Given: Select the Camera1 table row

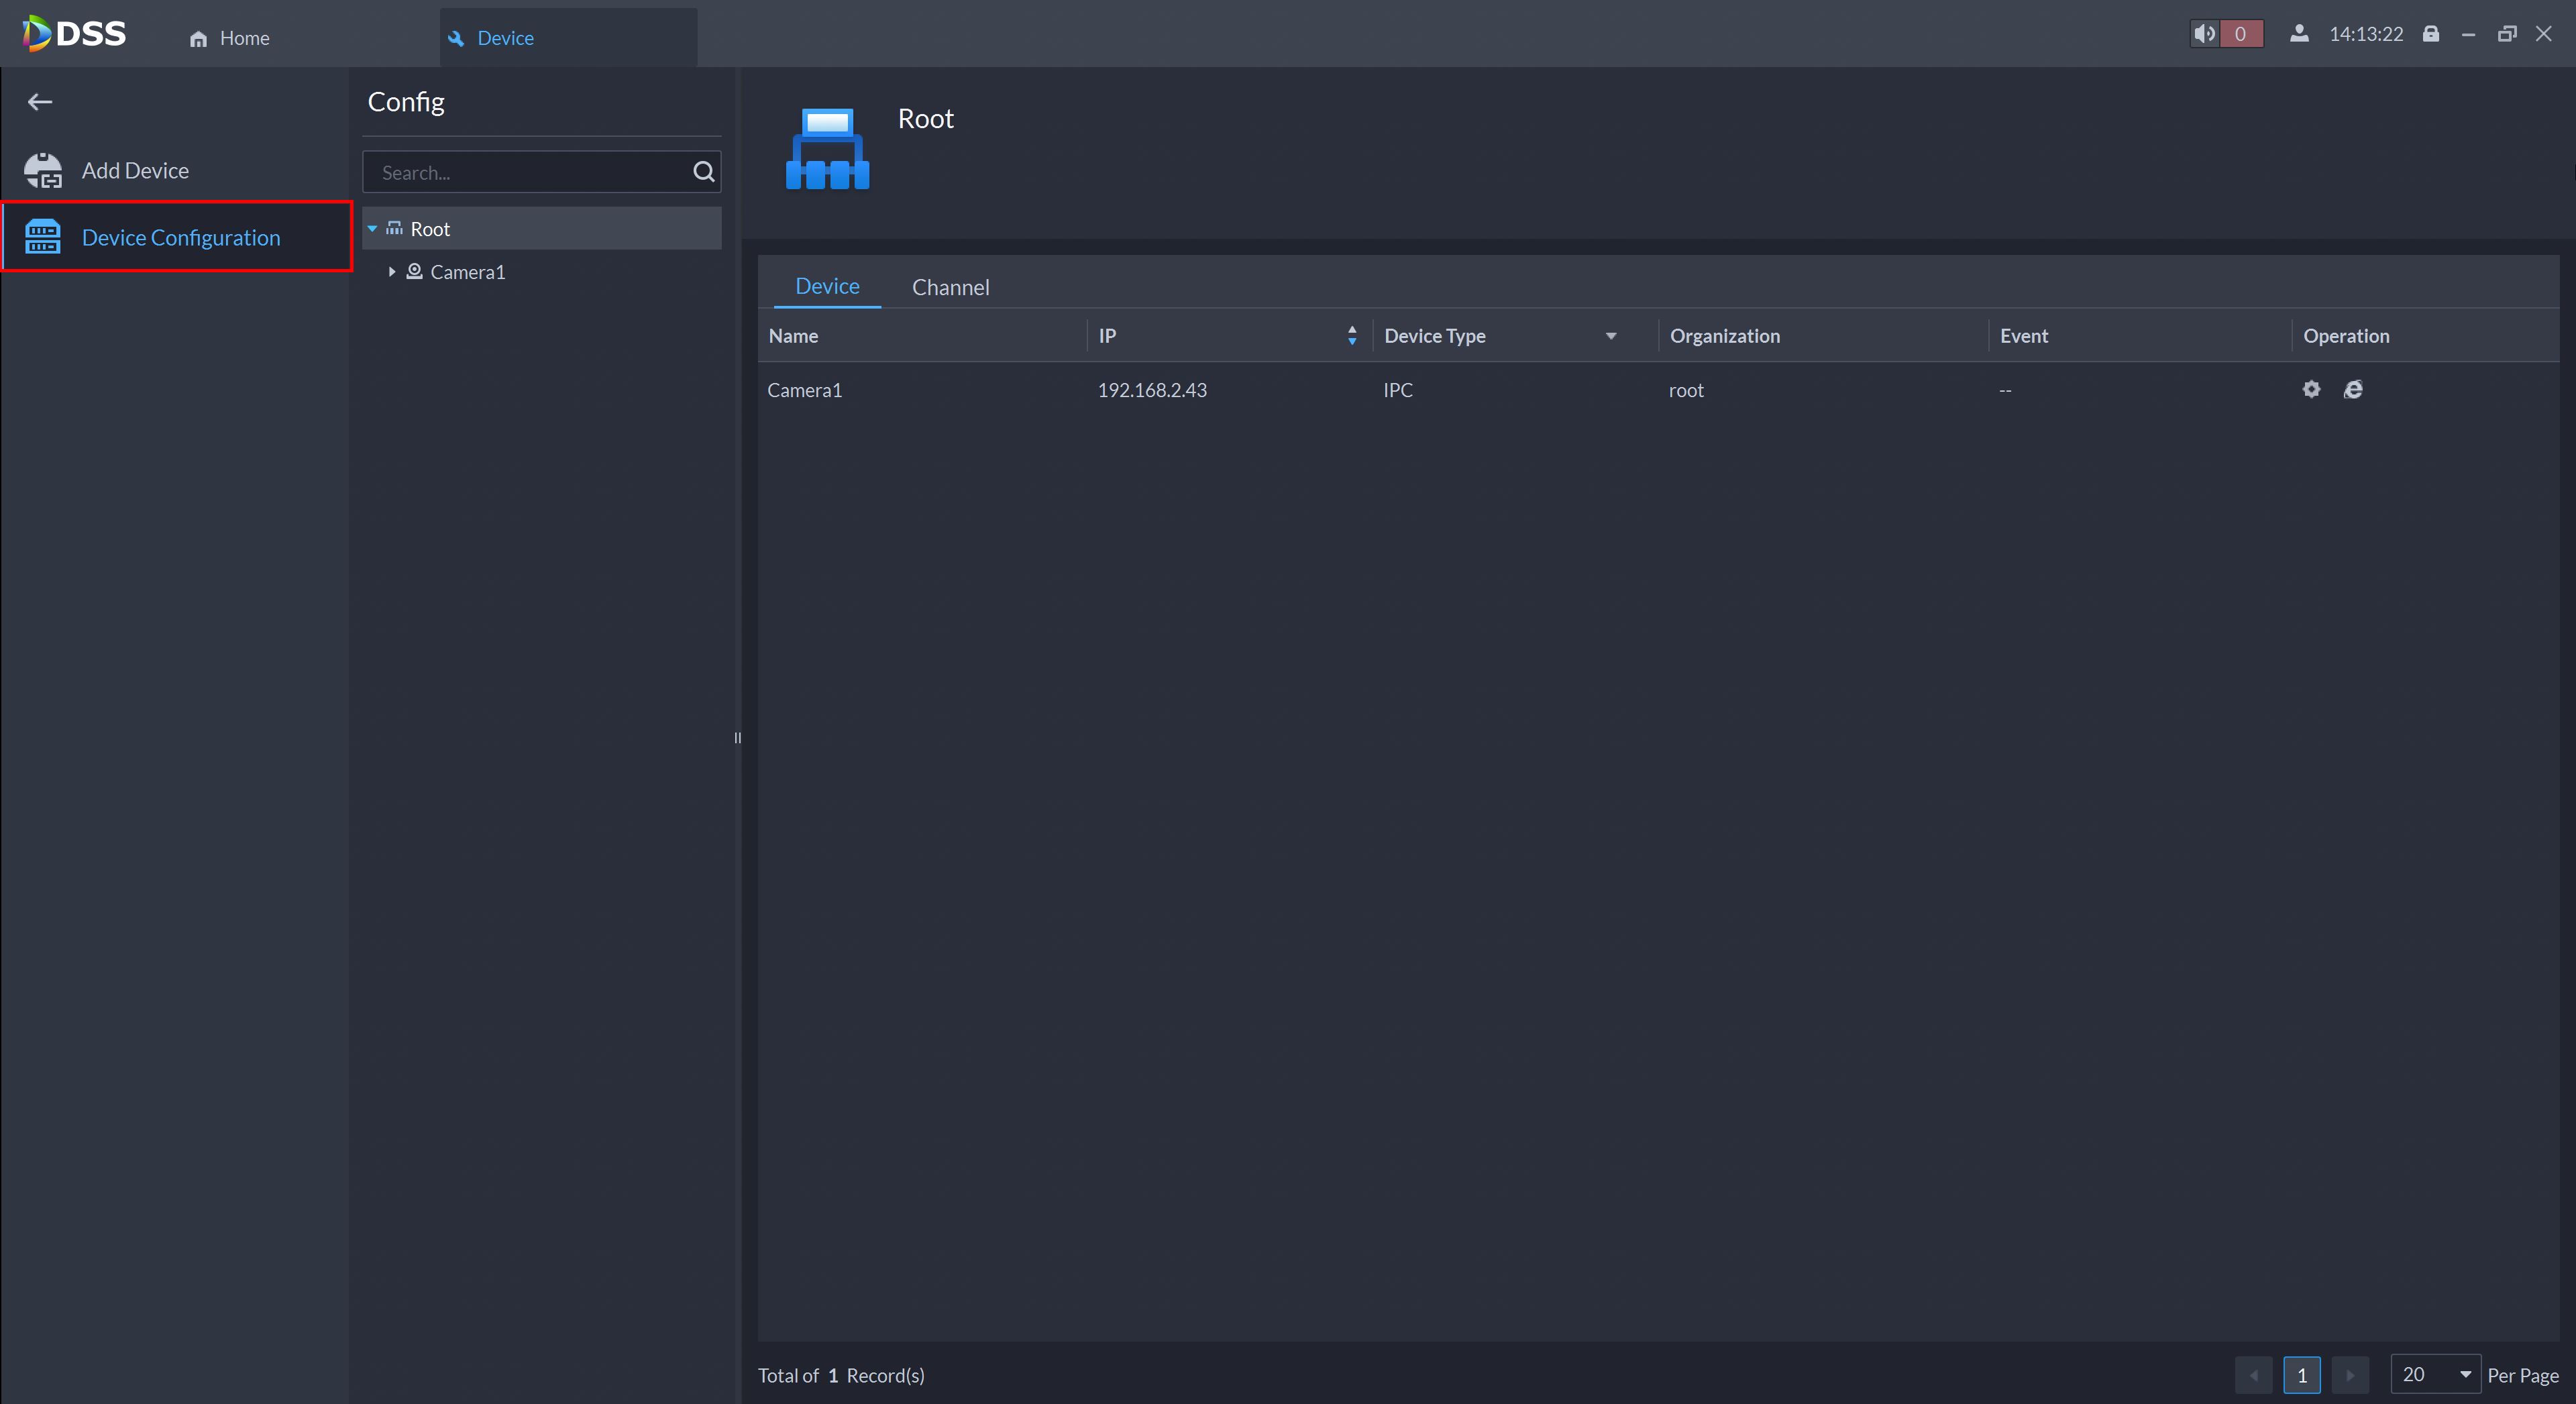Looking at the screenshot, I should (1400, 390).
